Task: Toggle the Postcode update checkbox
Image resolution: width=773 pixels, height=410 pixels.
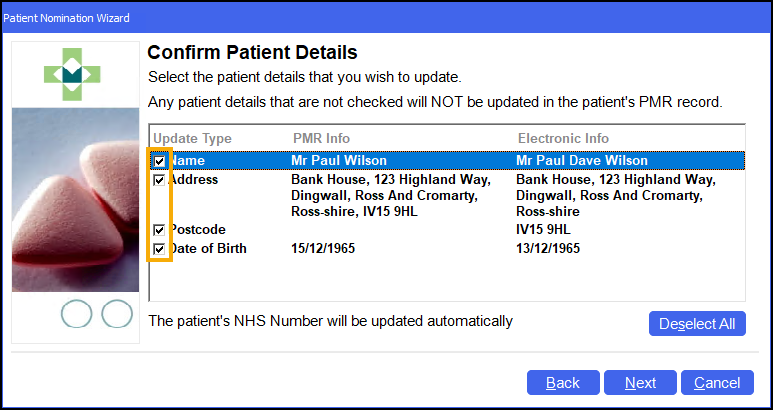Action: pos(159,230)
